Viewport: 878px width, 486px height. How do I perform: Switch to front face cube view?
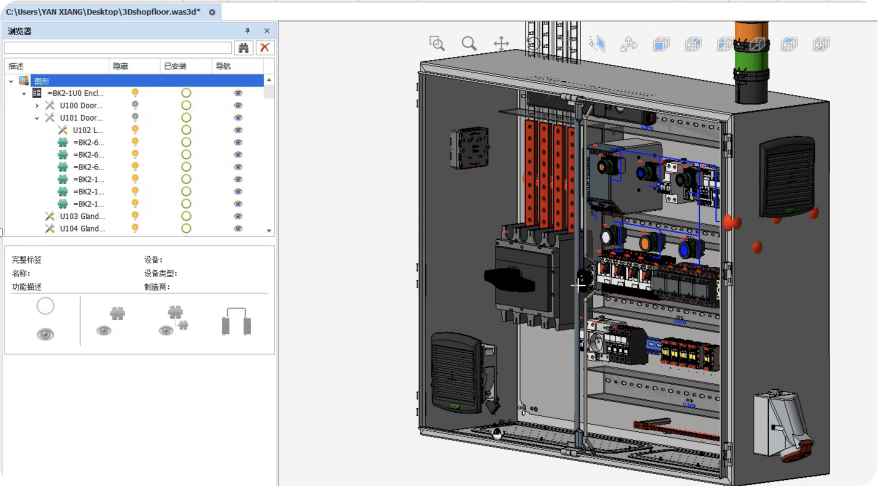[x=661, y=44]
